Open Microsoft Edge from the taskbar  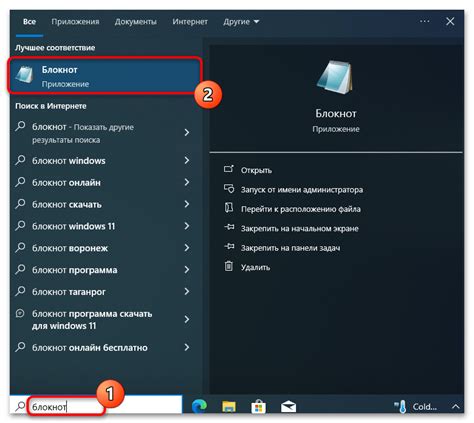tap(199, 406)
